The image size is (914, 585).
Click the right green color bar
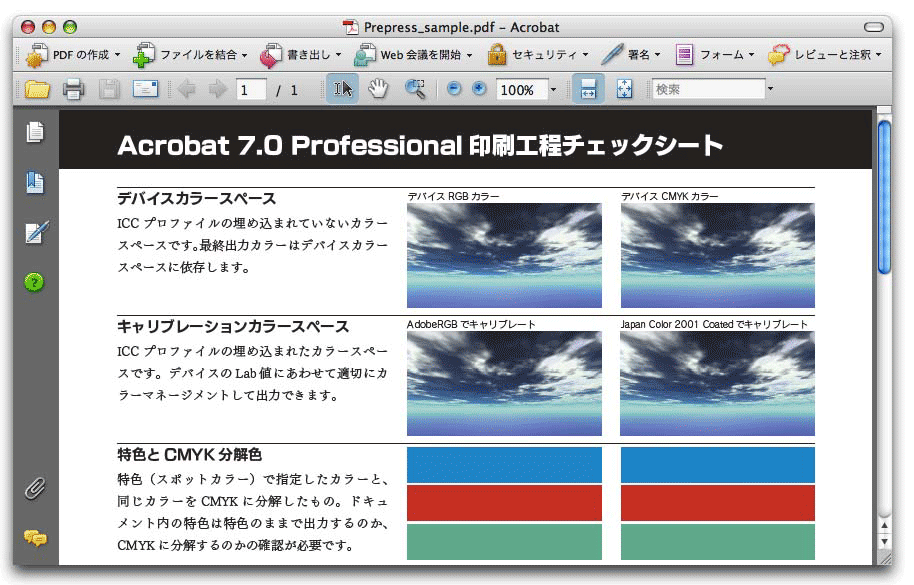click(x=718, y=542)
